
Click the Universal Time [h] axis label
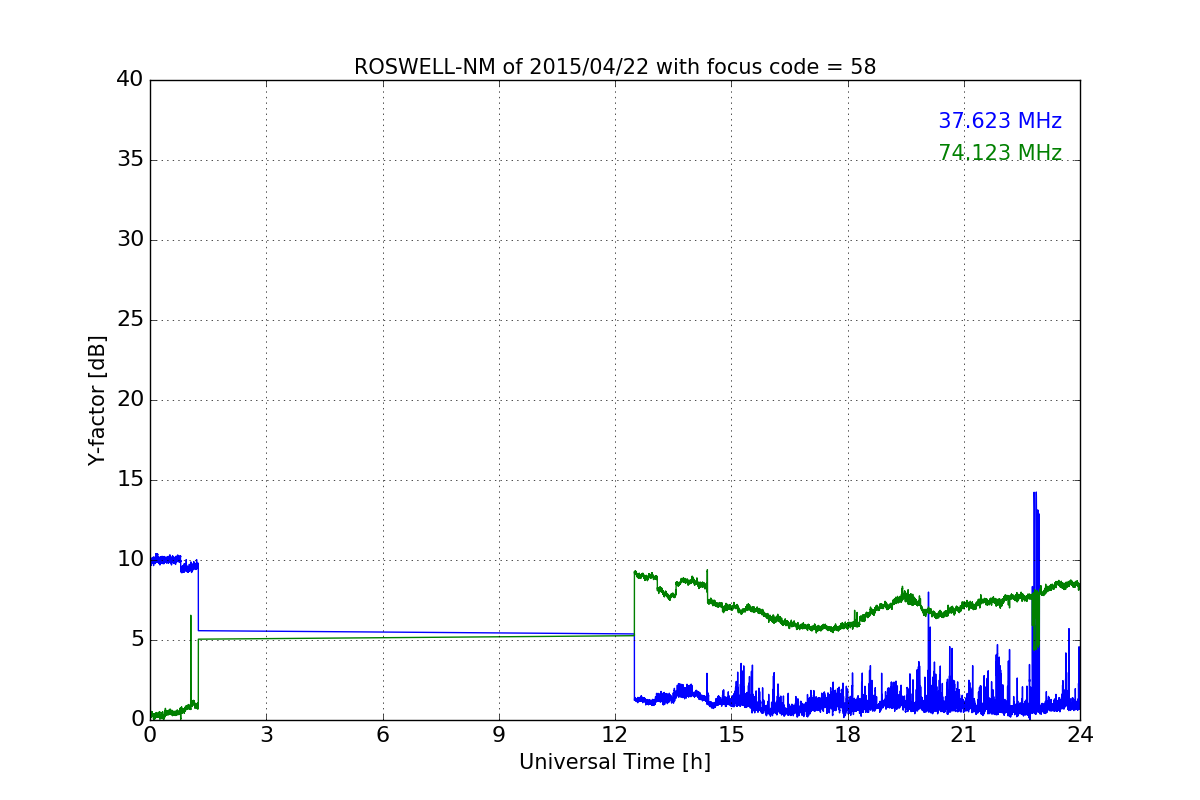[615, 762]
